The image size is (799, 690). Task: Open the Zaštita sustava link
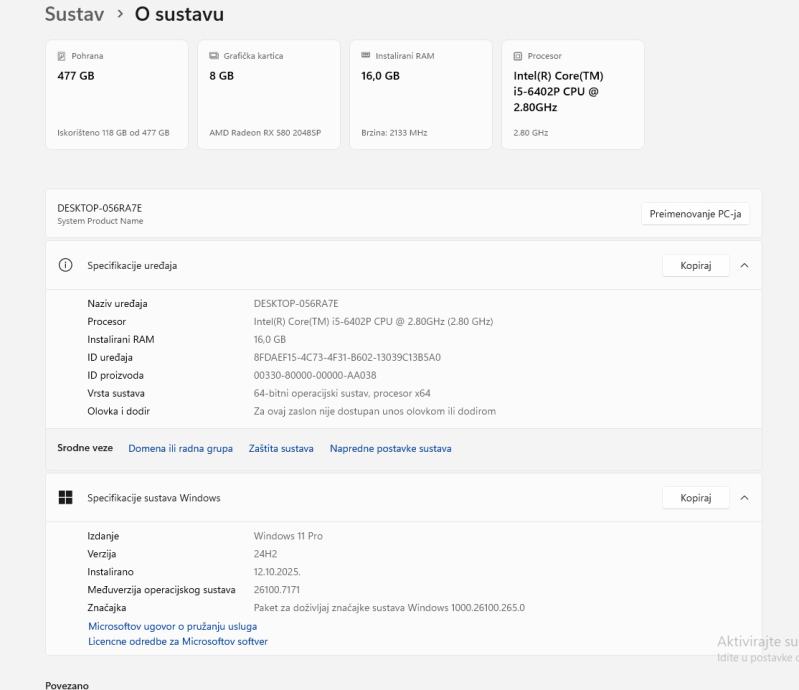coord(281,449)
